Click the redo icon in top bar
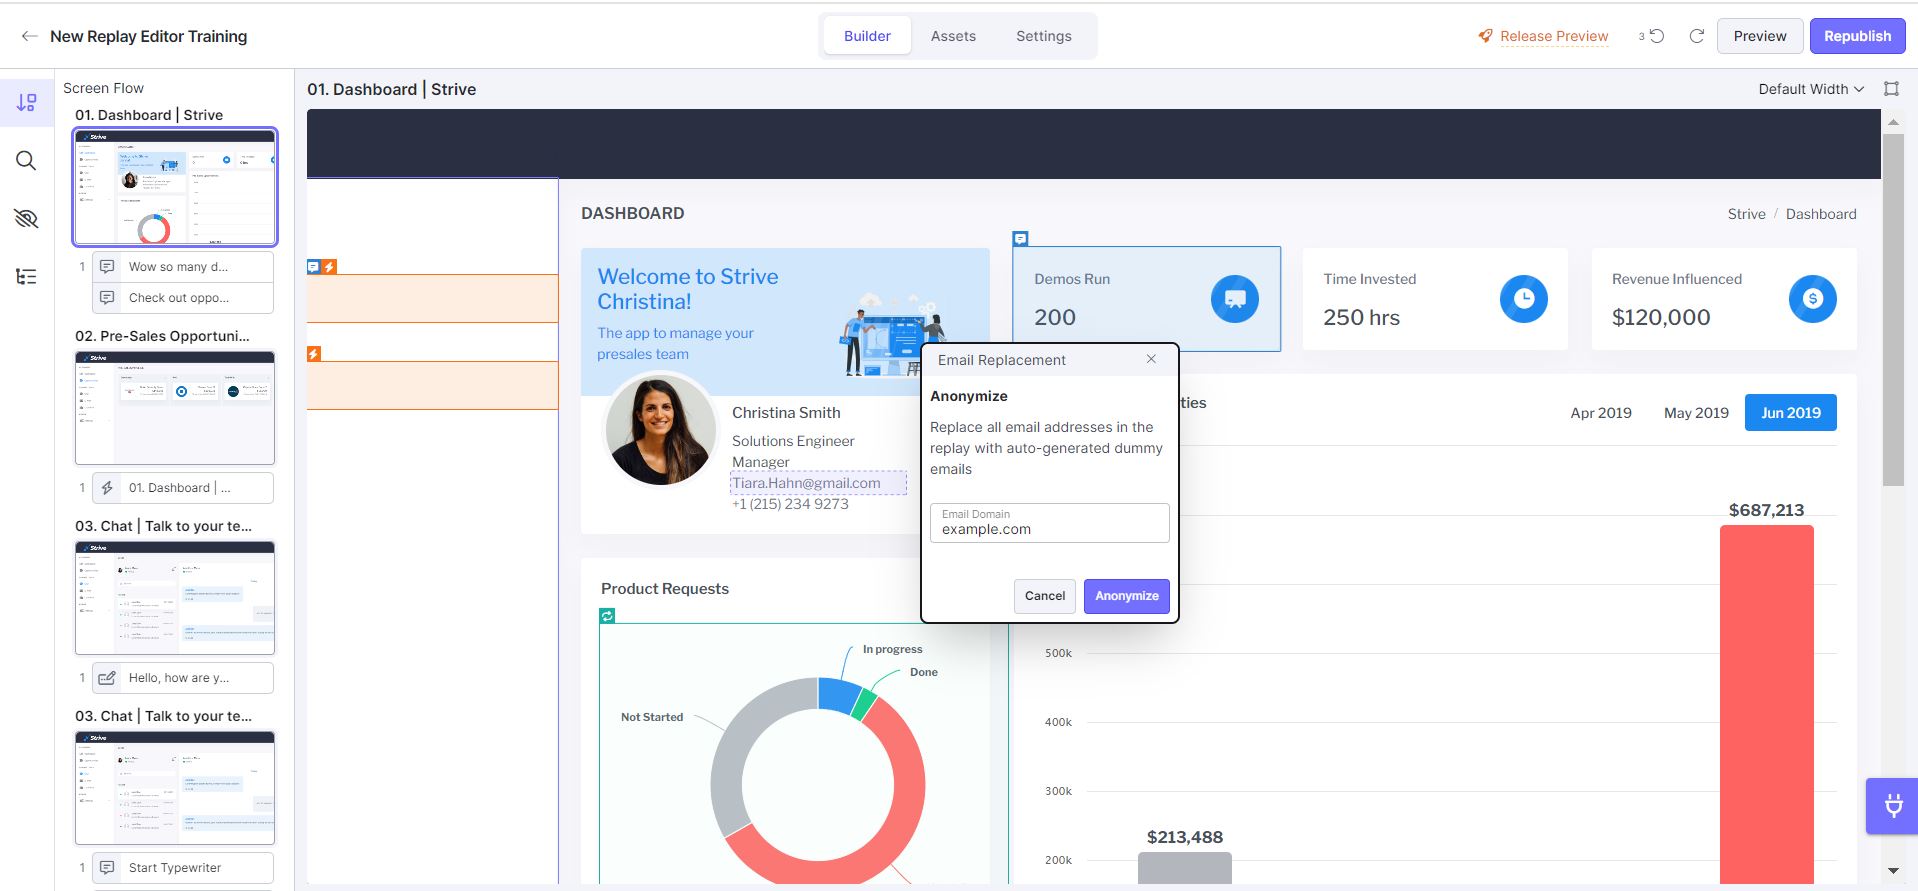The width and height of the screenshot is (1918, 891). point(1697,36)
